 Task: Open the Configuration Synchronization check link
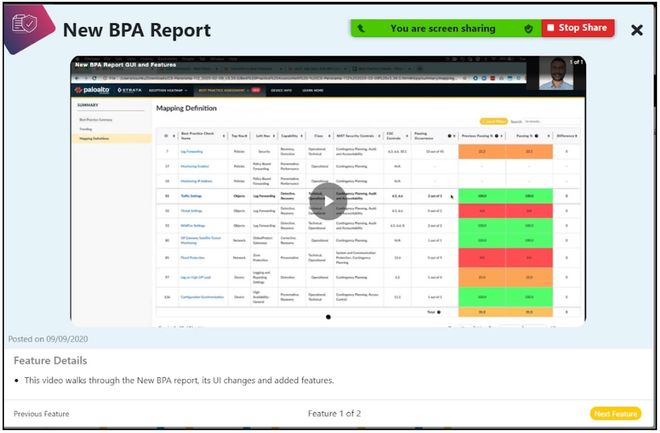click(x=202, y=297)
